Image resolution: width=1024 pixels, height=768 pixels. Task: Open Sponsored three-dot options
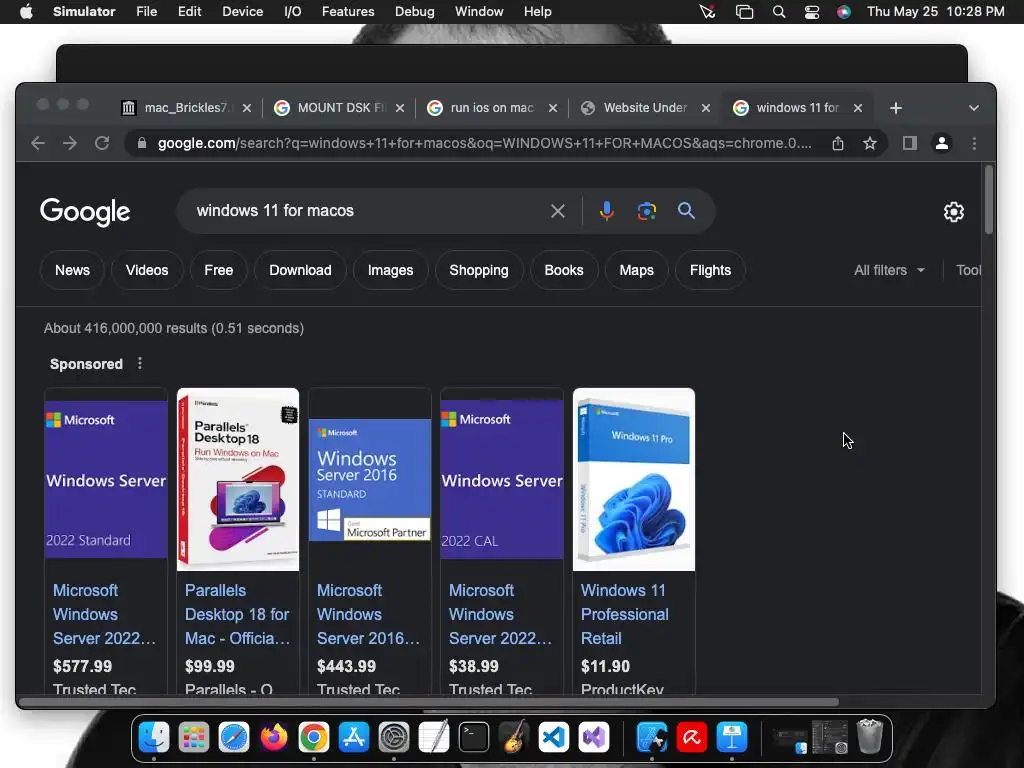140,363
